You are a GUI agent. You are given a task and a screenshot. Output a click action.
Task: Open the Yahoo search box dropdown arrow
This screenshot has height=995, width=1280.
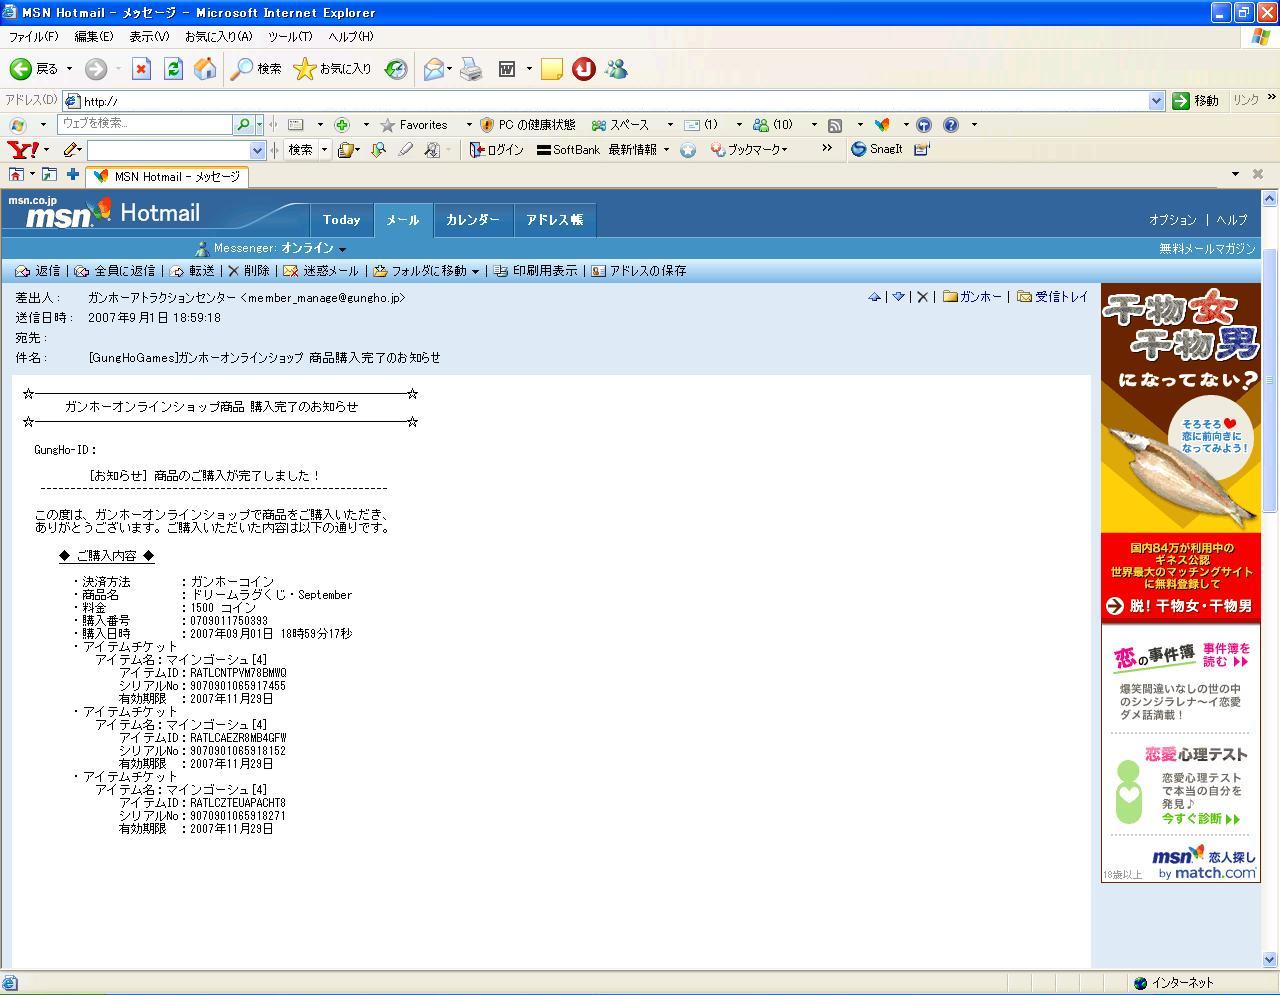(257, 150)
